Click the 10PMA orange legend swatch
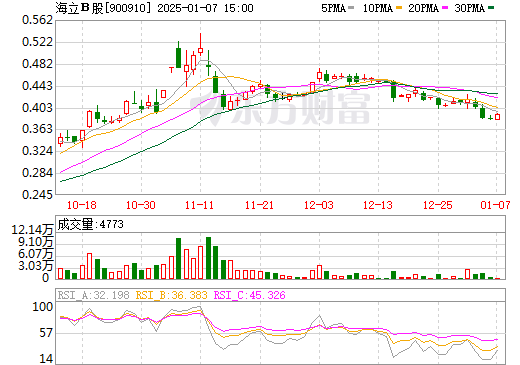 click(x=399, y=8)
